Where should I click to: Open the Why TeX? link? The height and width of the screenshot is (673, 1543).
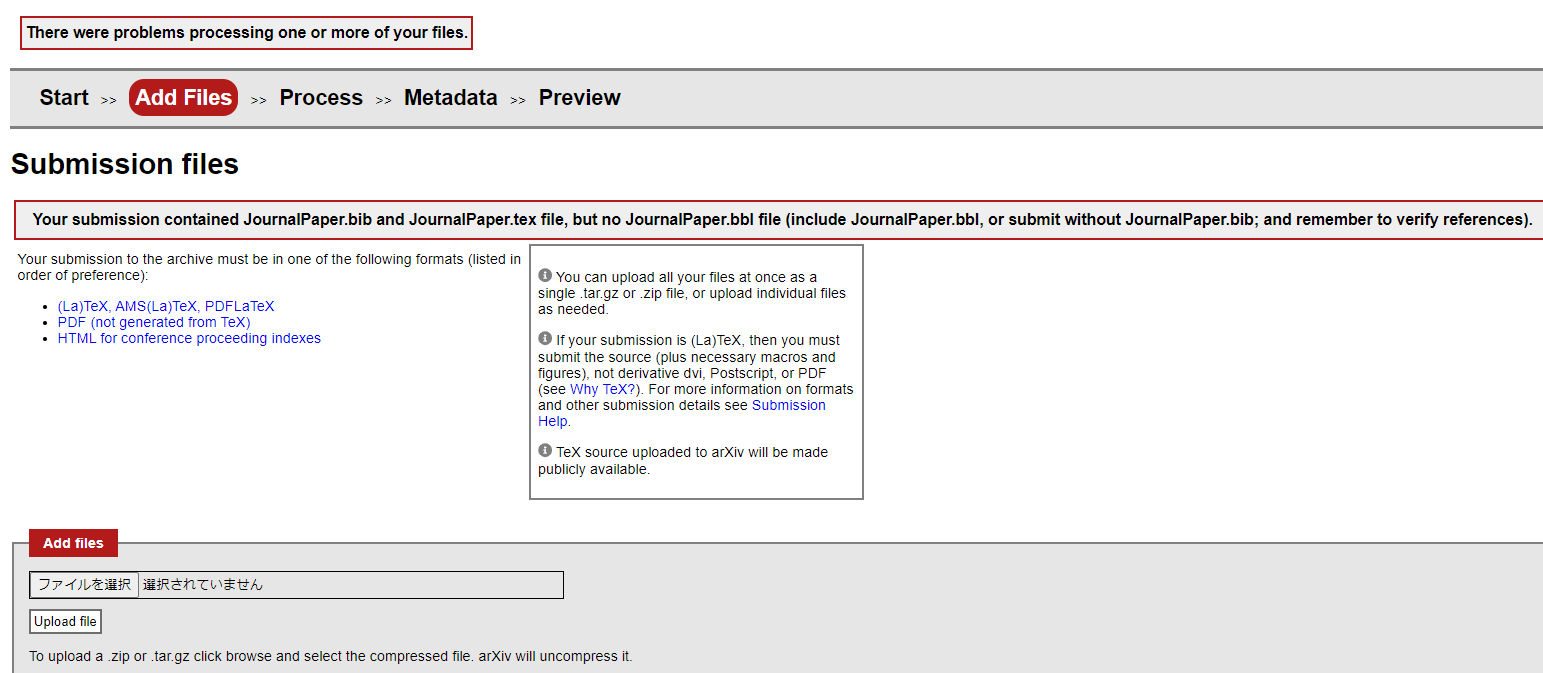click(603, 389)
